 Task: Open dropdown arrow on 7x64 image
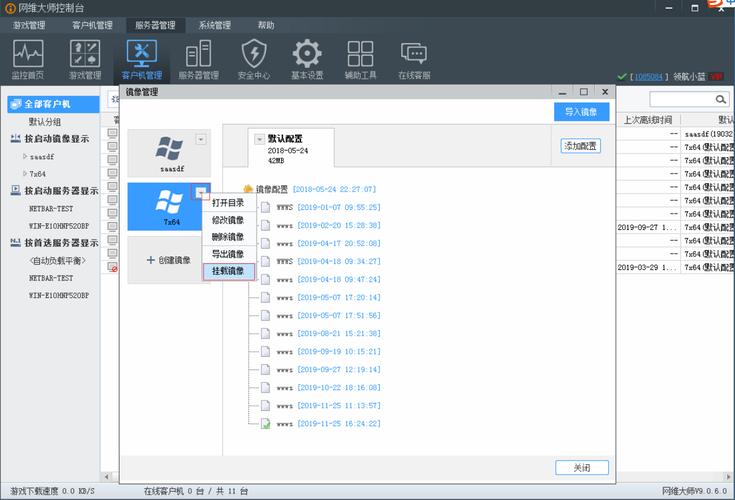pyautogui.click(x=201, y=192)
